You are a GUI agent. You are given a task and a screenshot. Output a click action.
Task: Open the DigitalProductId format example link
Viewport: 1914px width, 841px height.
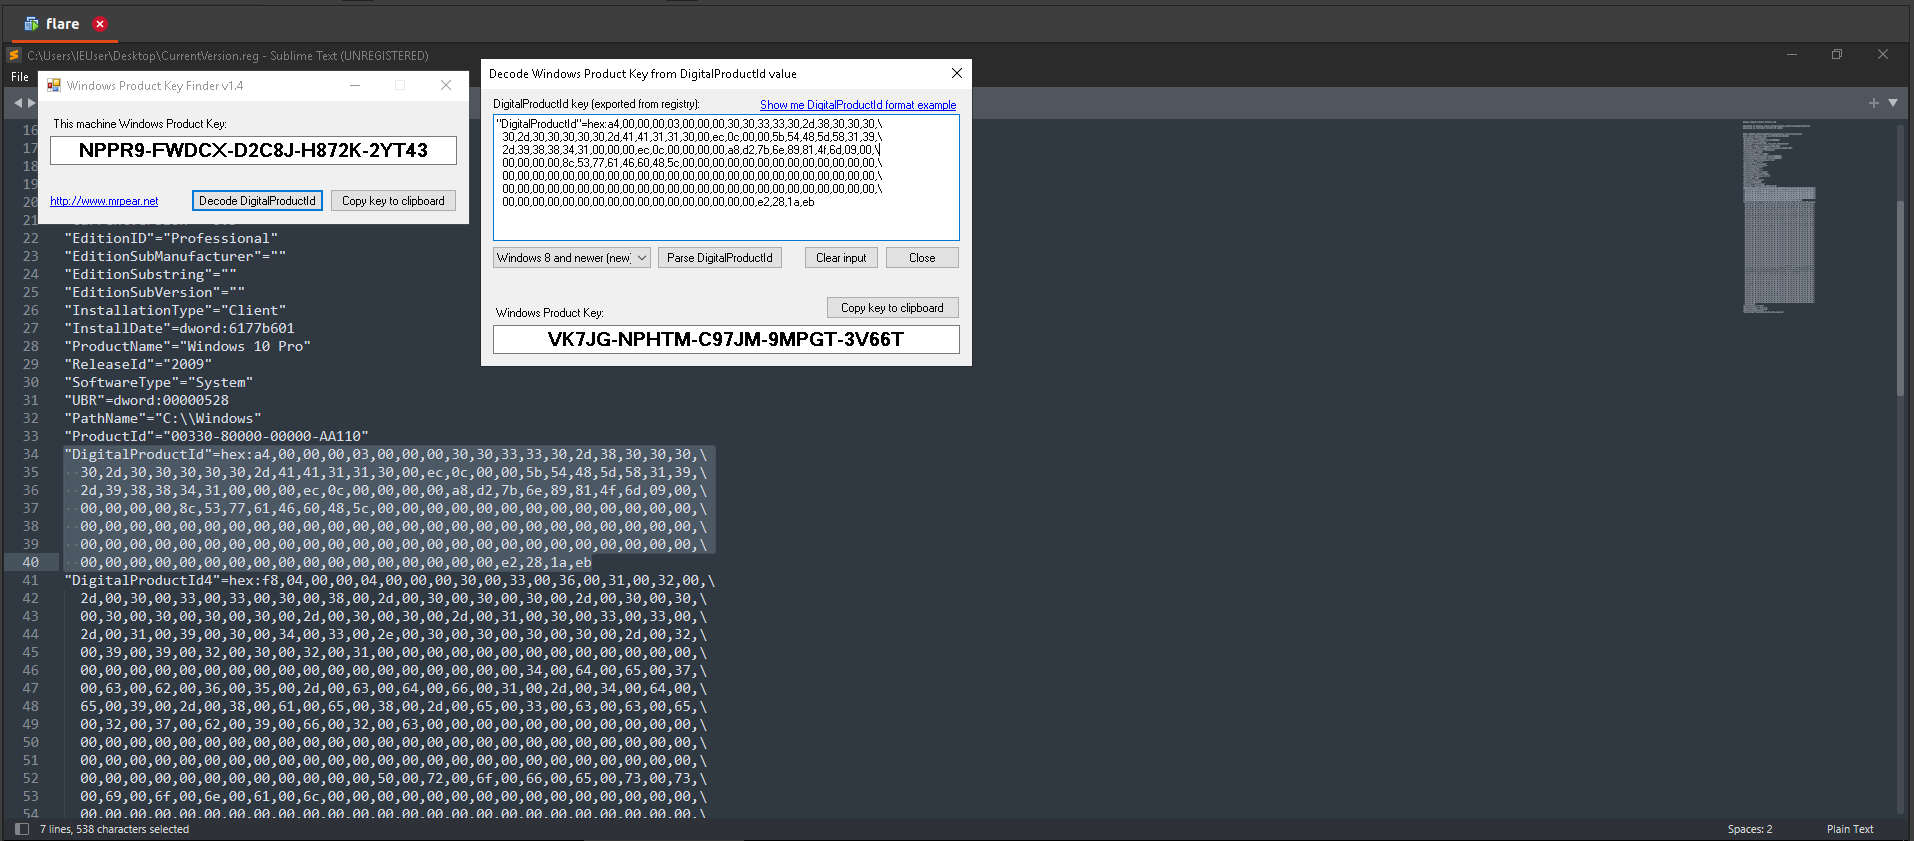pos(858,105)
